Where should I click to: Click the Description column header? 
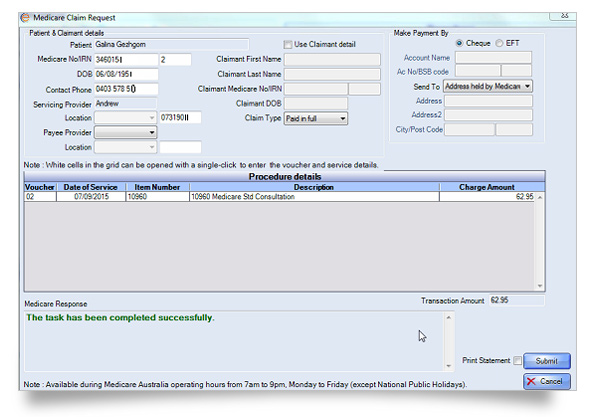[x=314, y=187]
